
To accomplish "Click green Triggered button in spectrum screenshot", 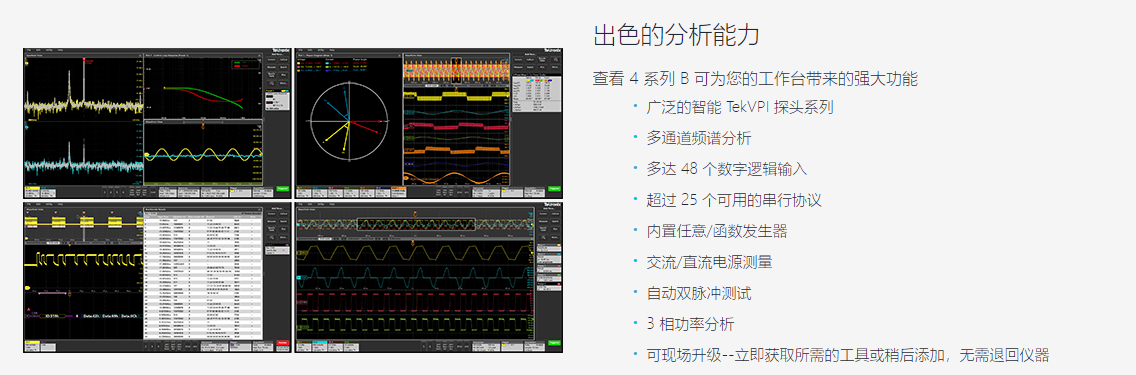I will (283, 190).
